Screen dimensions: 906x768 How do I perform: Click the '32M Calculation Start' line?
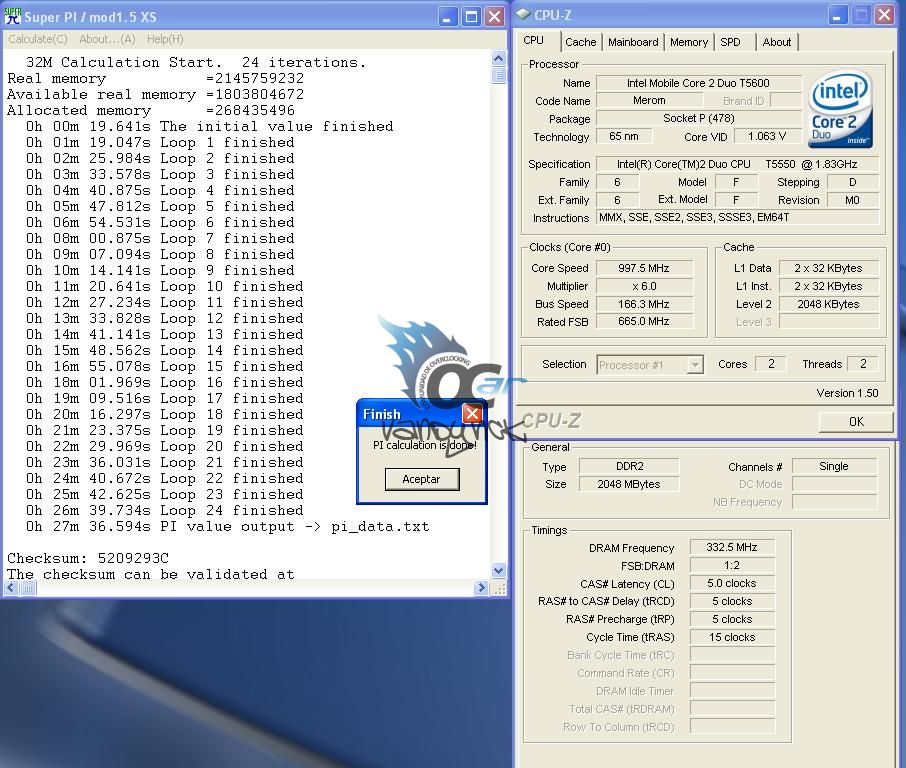196,62
